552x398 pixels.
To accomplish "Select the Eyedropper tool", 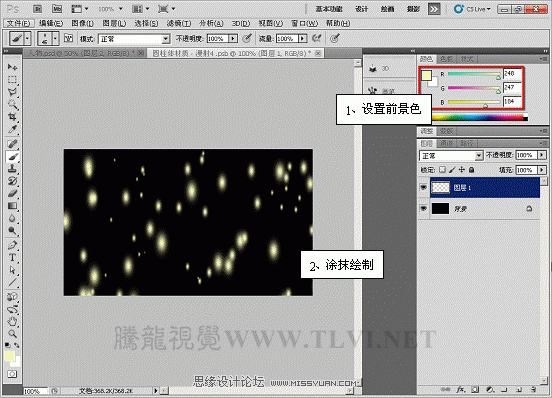I will [12, 129].
